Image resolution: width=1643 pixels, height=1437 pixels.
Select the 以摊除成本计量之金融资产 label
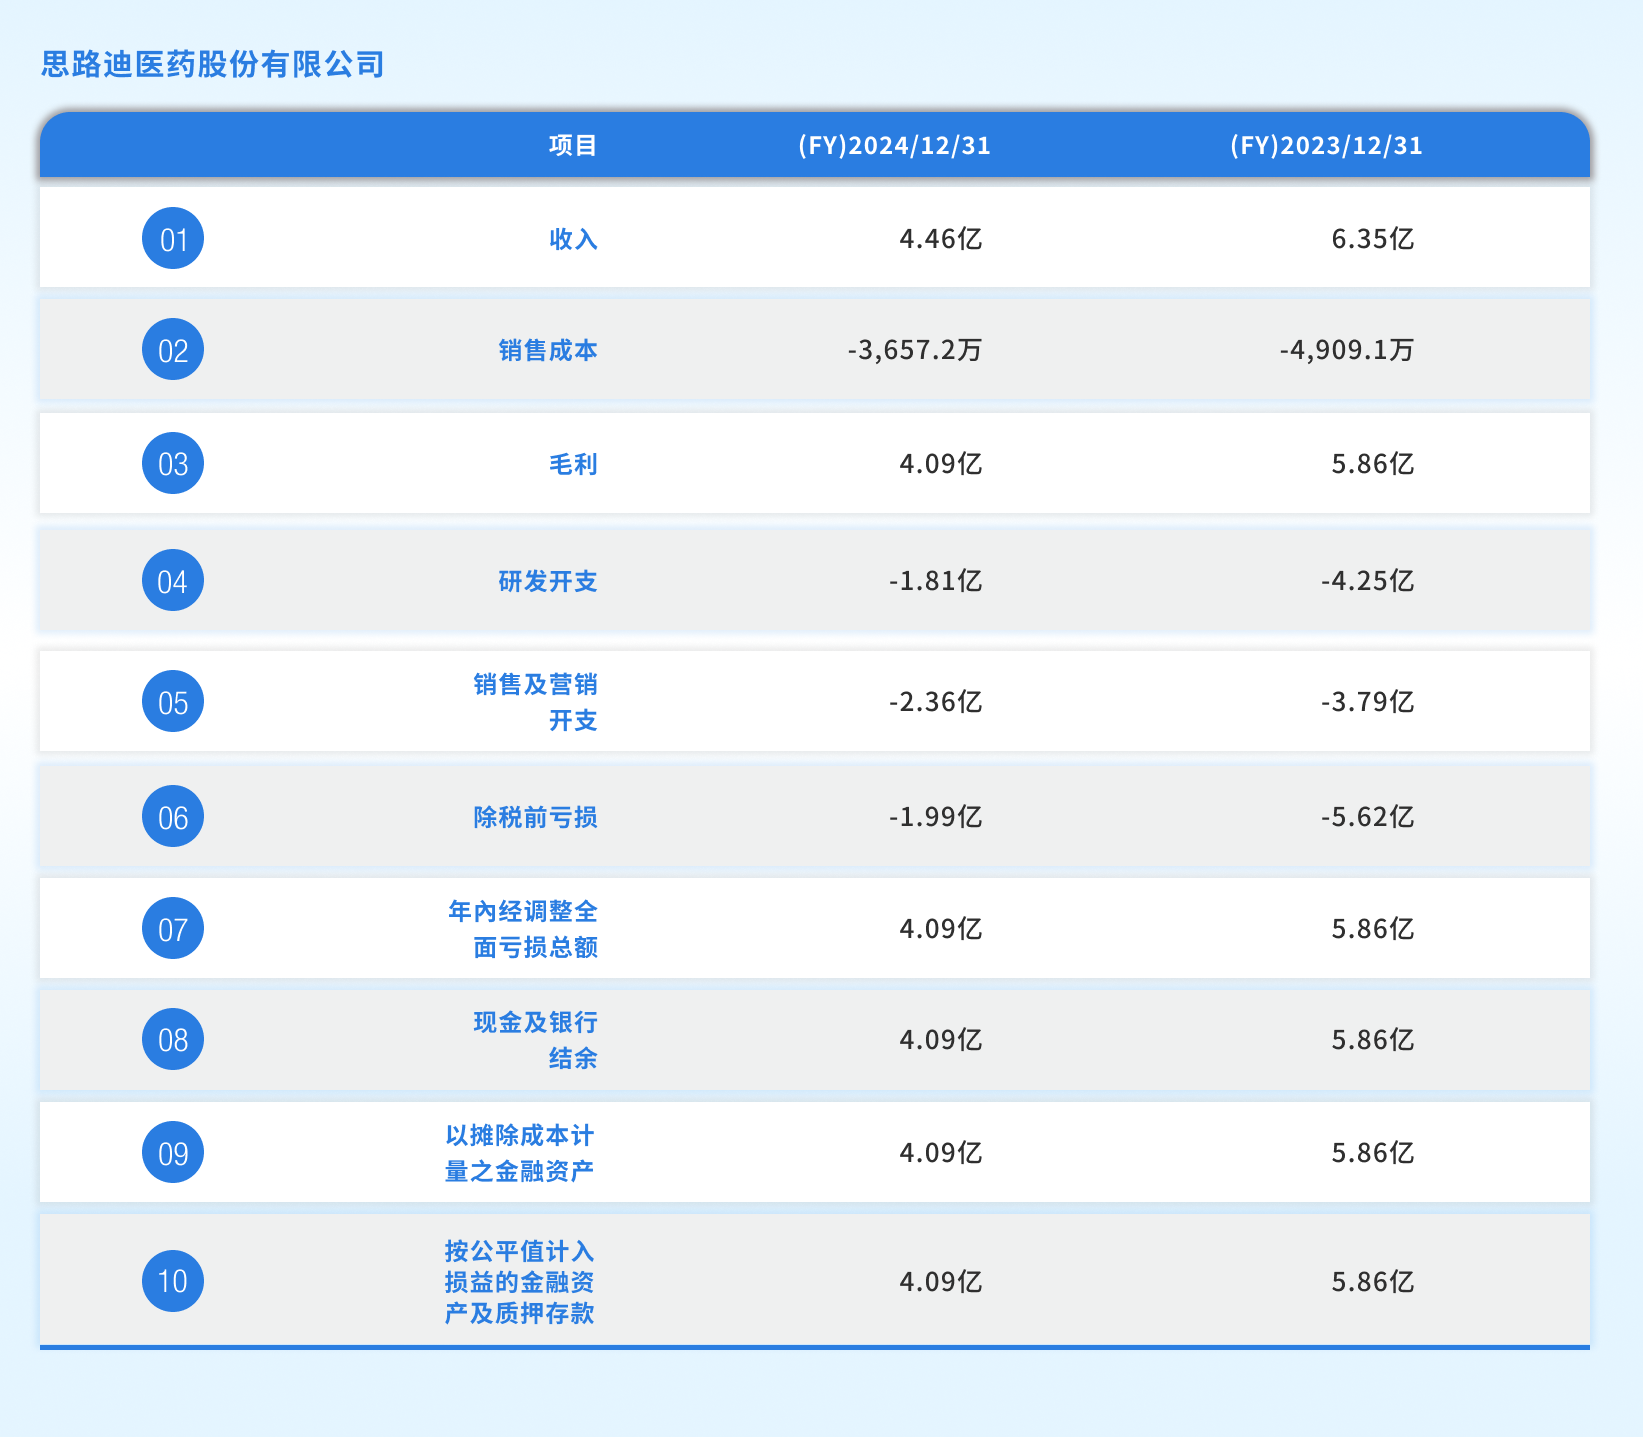click(x=520, y=1153)
